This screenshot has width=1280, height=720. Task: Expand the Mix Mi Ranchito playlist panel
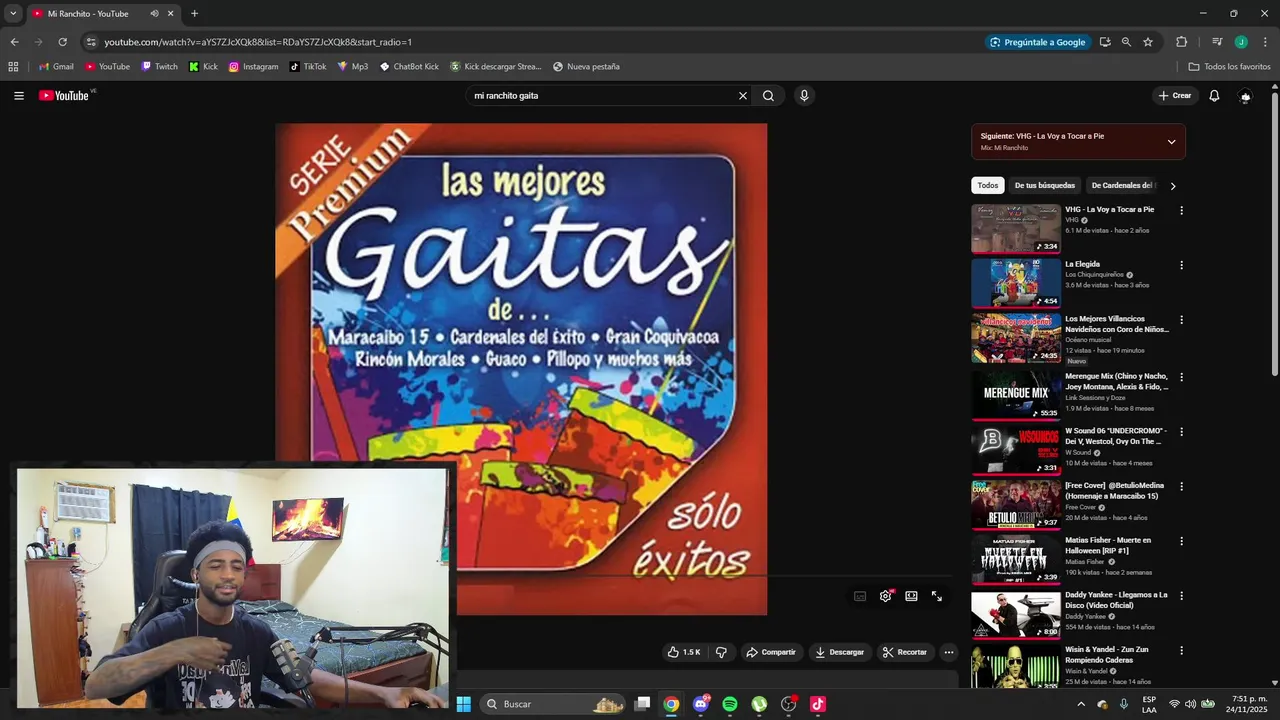click(1171, 142)
